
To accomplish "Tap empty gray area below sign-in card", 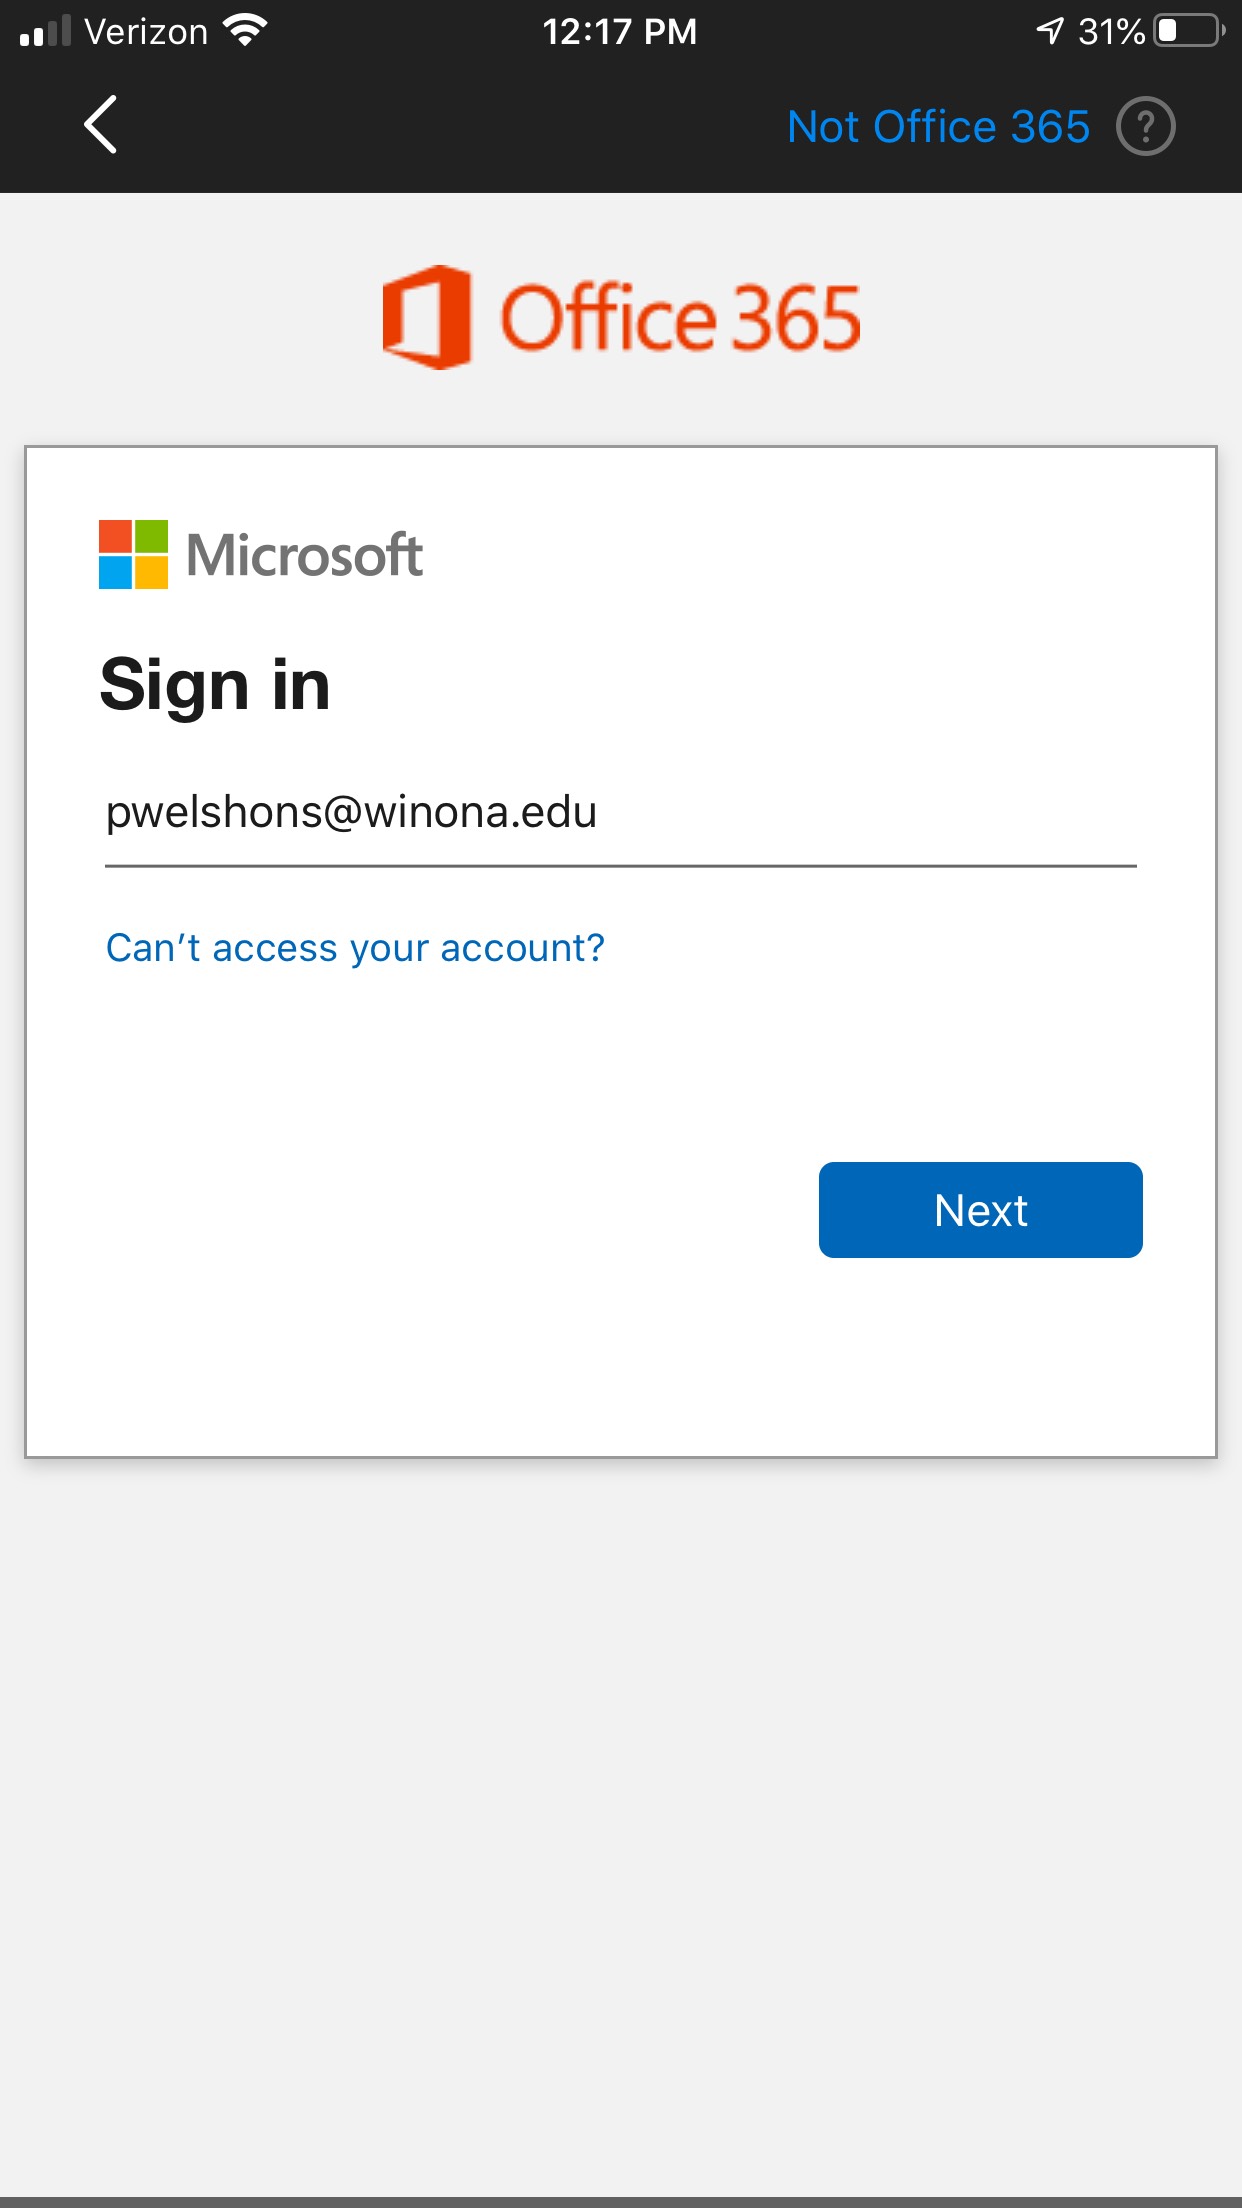I will (x=620, y=1800).
